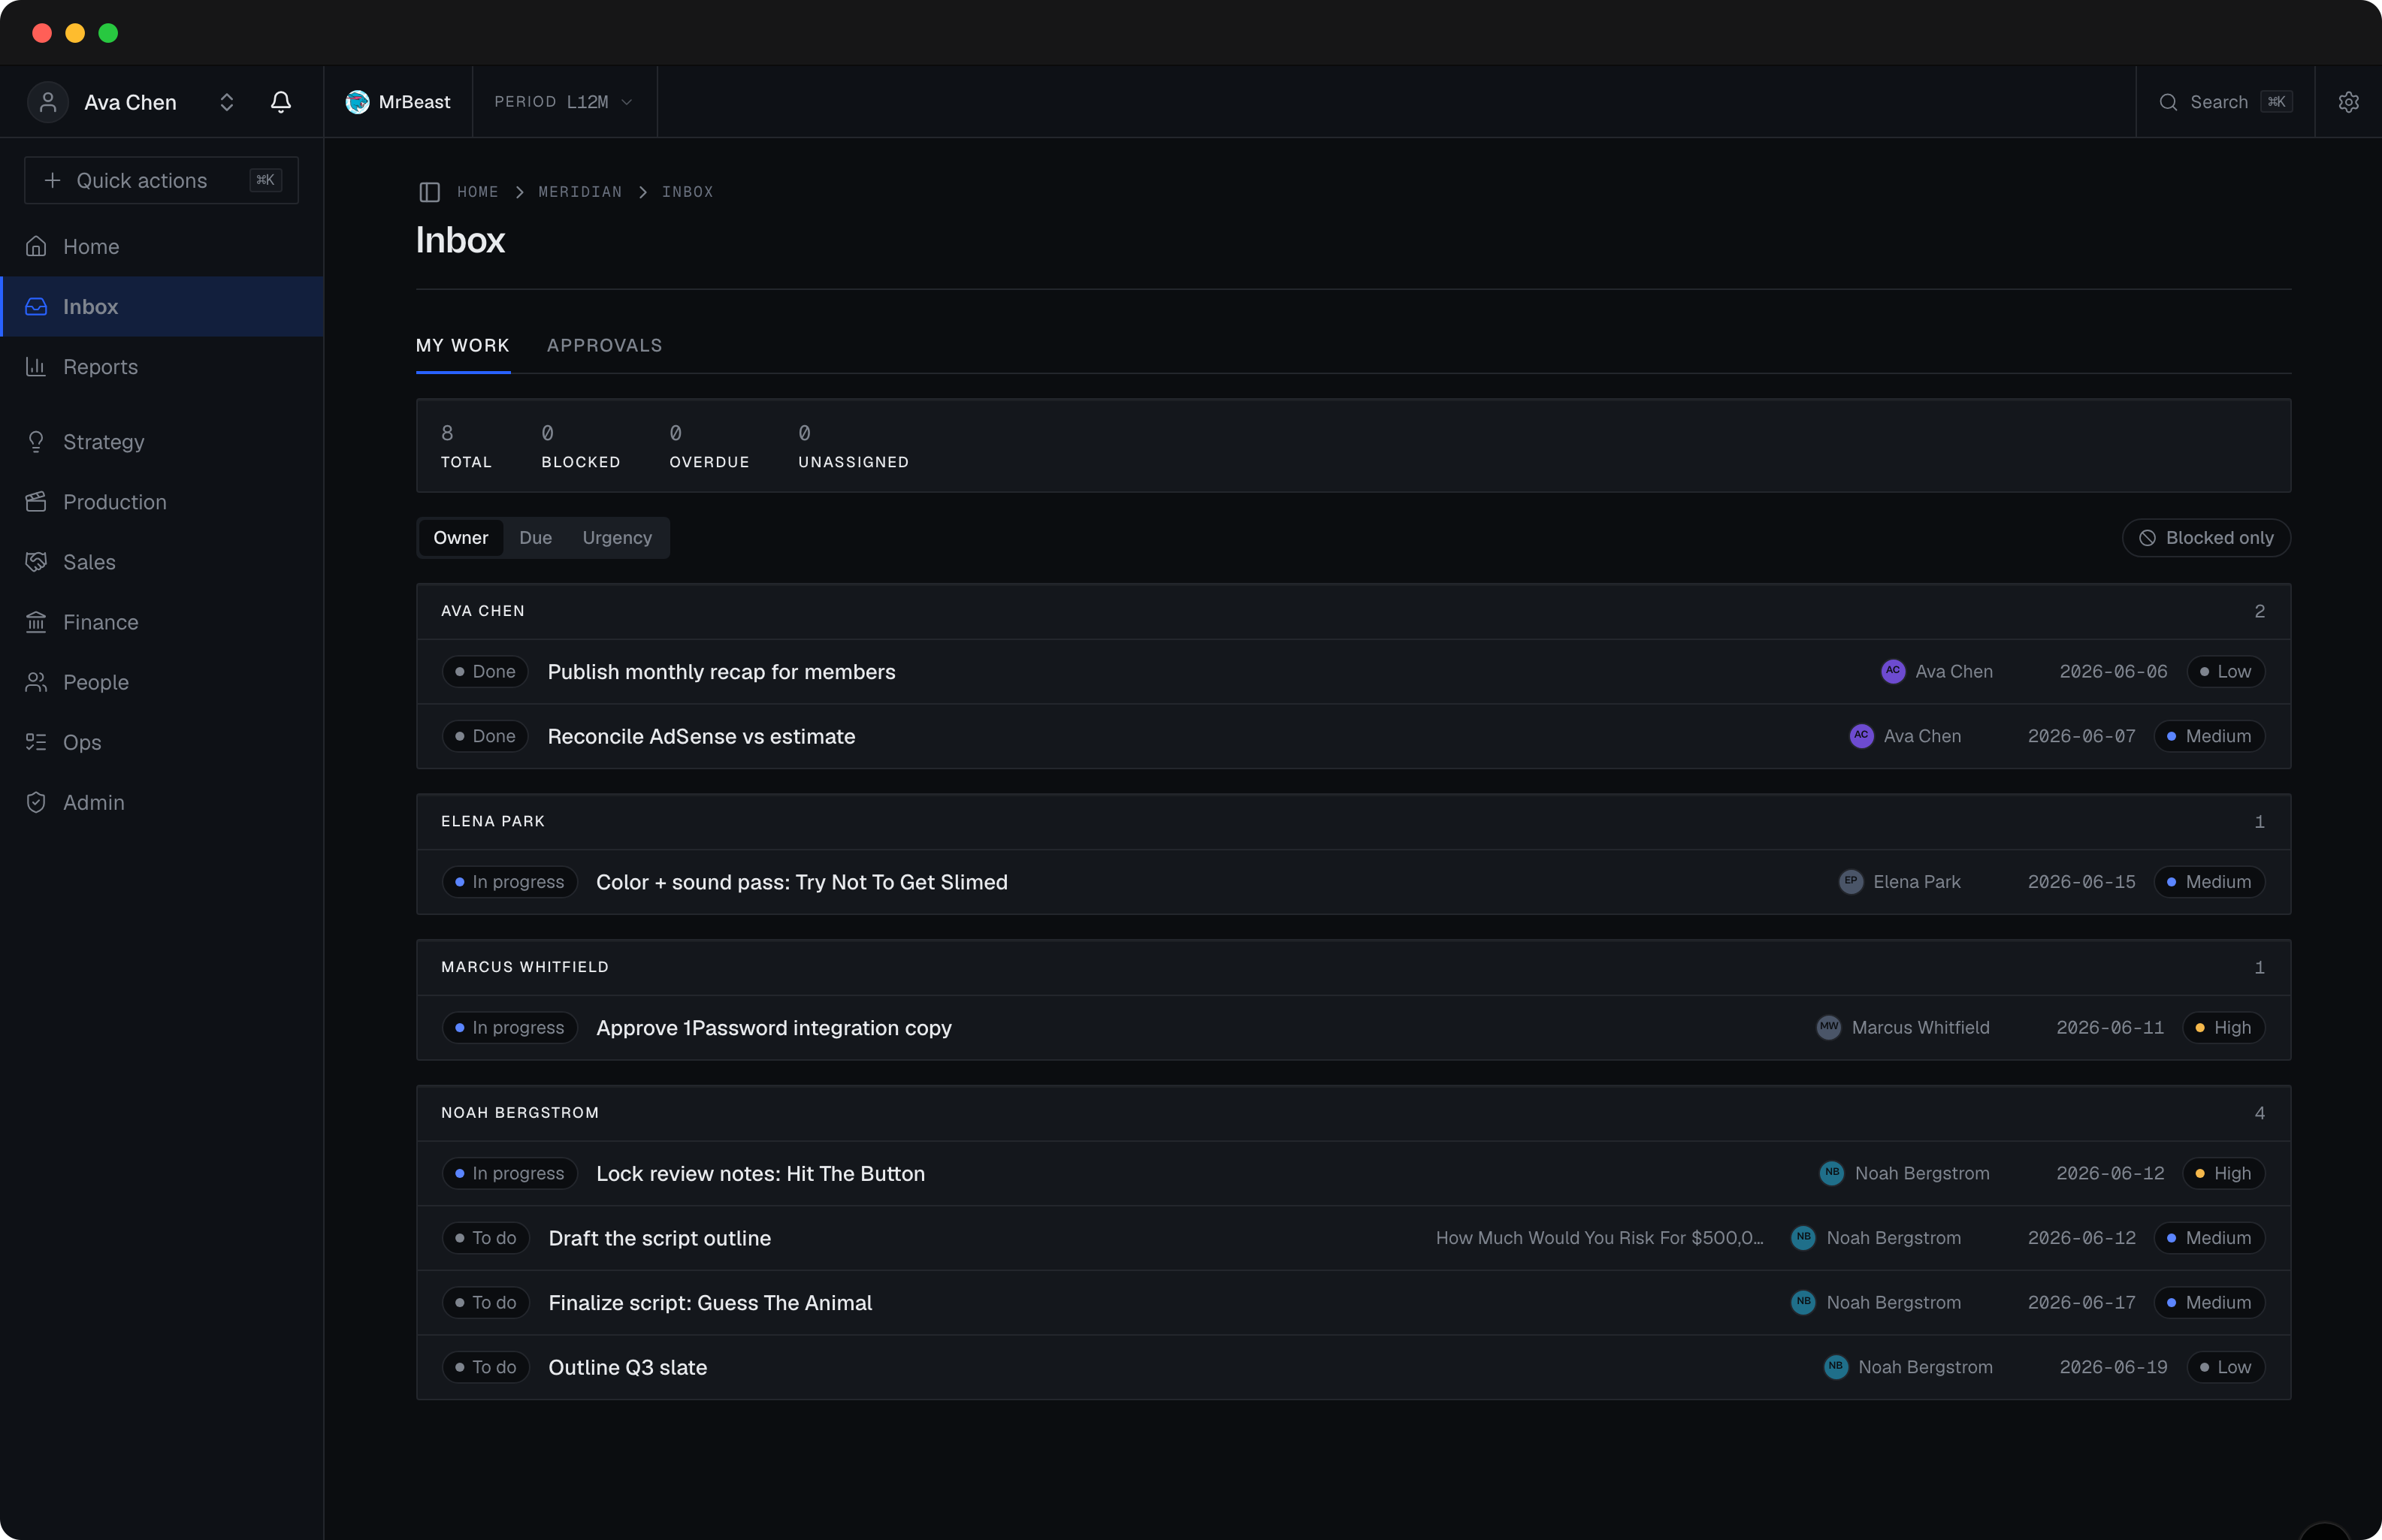The width and height of the screenshot is (2382, 1540).
Task: Group tasks by Owner
Action: tap(460, 538)
